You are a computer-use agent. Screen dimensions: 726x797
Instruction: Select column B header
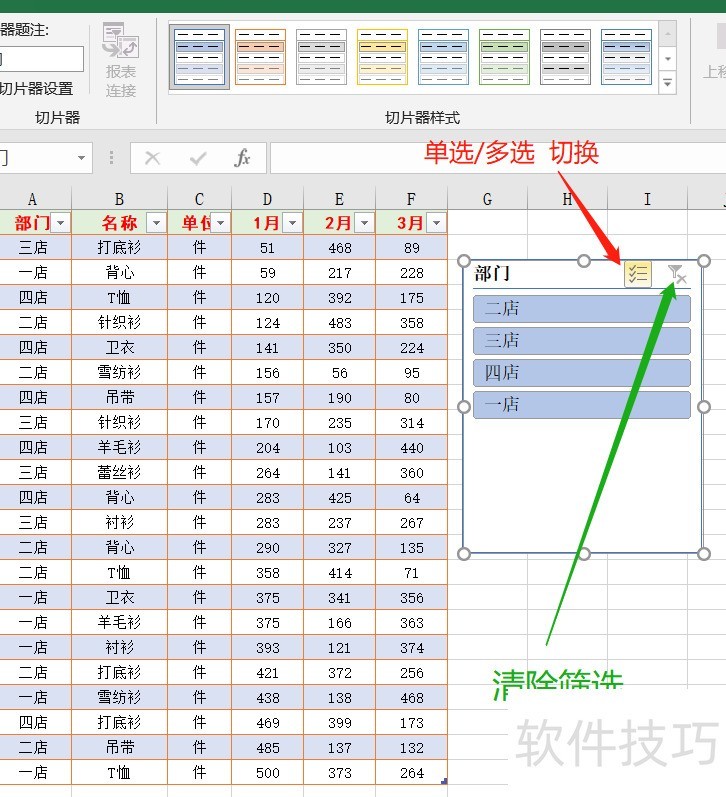(119, 199)
